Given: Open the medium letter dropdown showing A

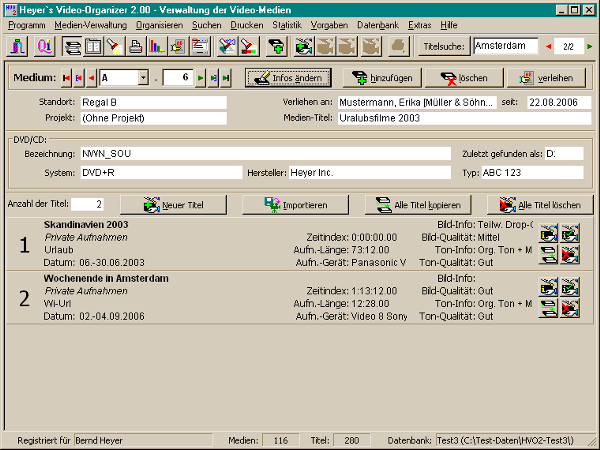Looking at the screenshot, I should [143, 77].
